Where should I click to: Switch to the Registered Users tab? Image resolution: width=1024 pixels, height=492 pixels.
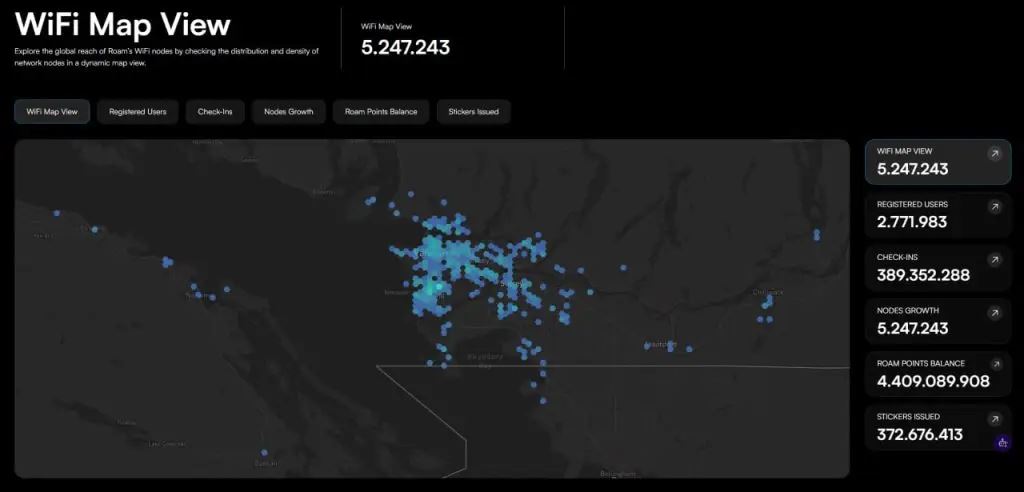click(x=138, y=112)
